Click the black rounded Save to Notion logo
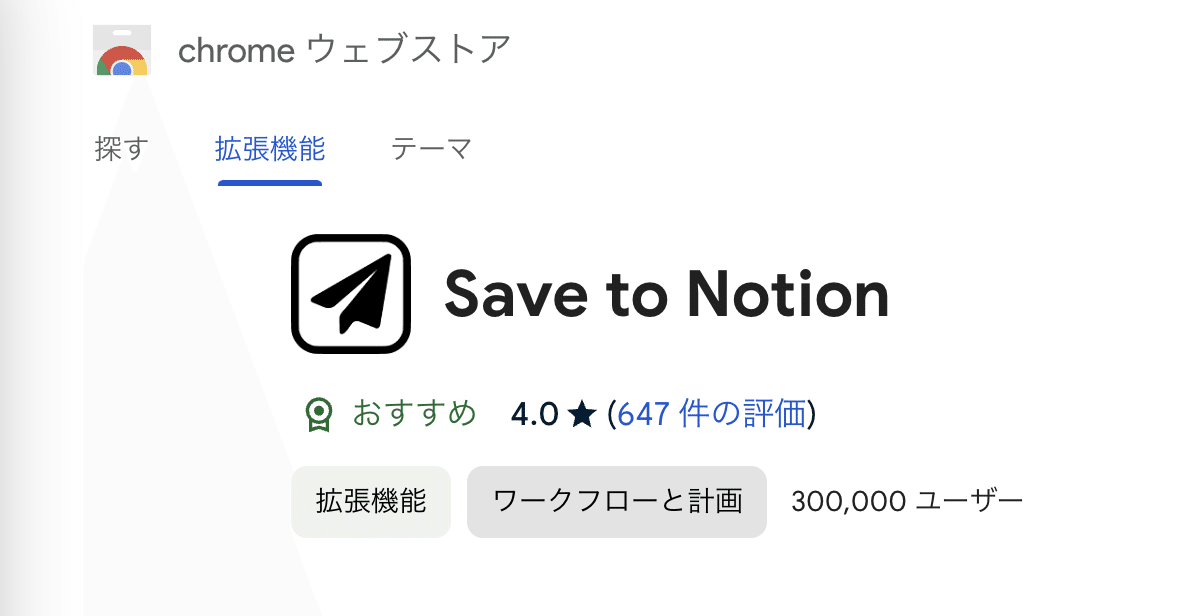 [x=352, y=293]
